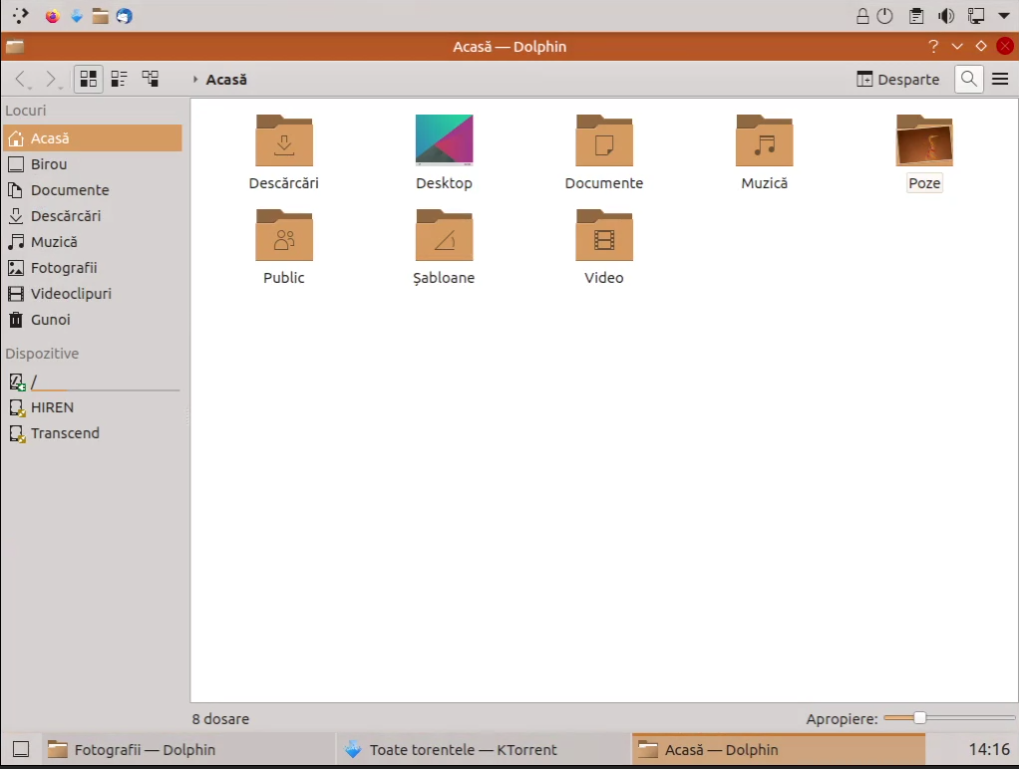Switch to Details tree view mode
Viewport: 1019px width, 769px height.
click(x=150, y=79)
